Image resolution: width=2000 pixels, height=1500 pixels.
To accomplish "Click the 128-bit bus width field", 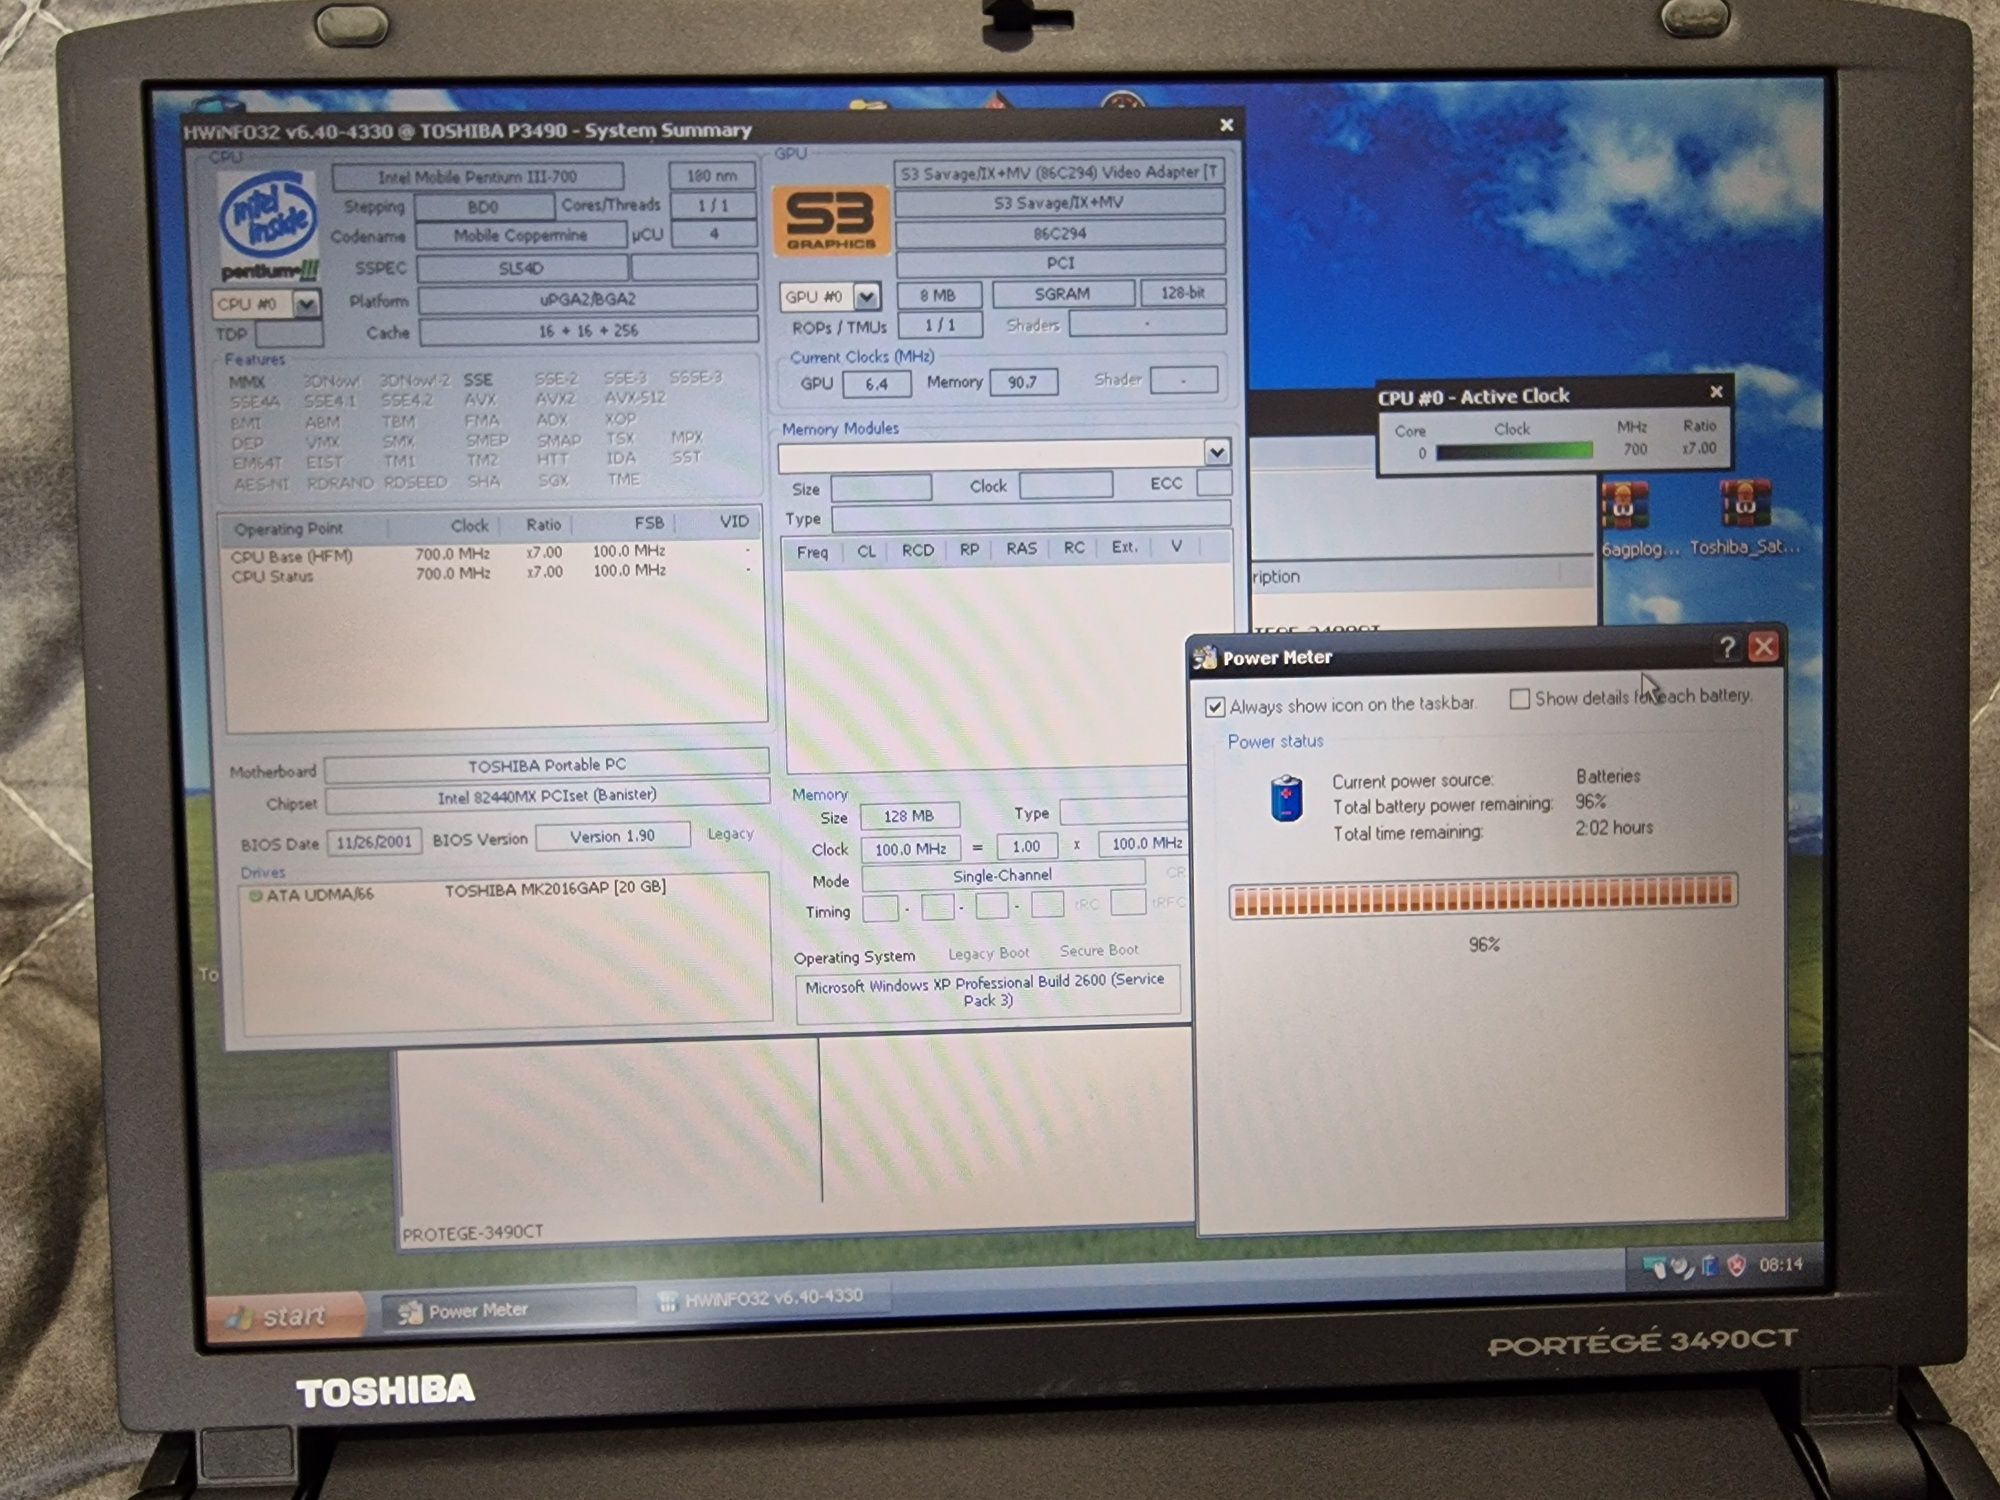I will 1183,293.
